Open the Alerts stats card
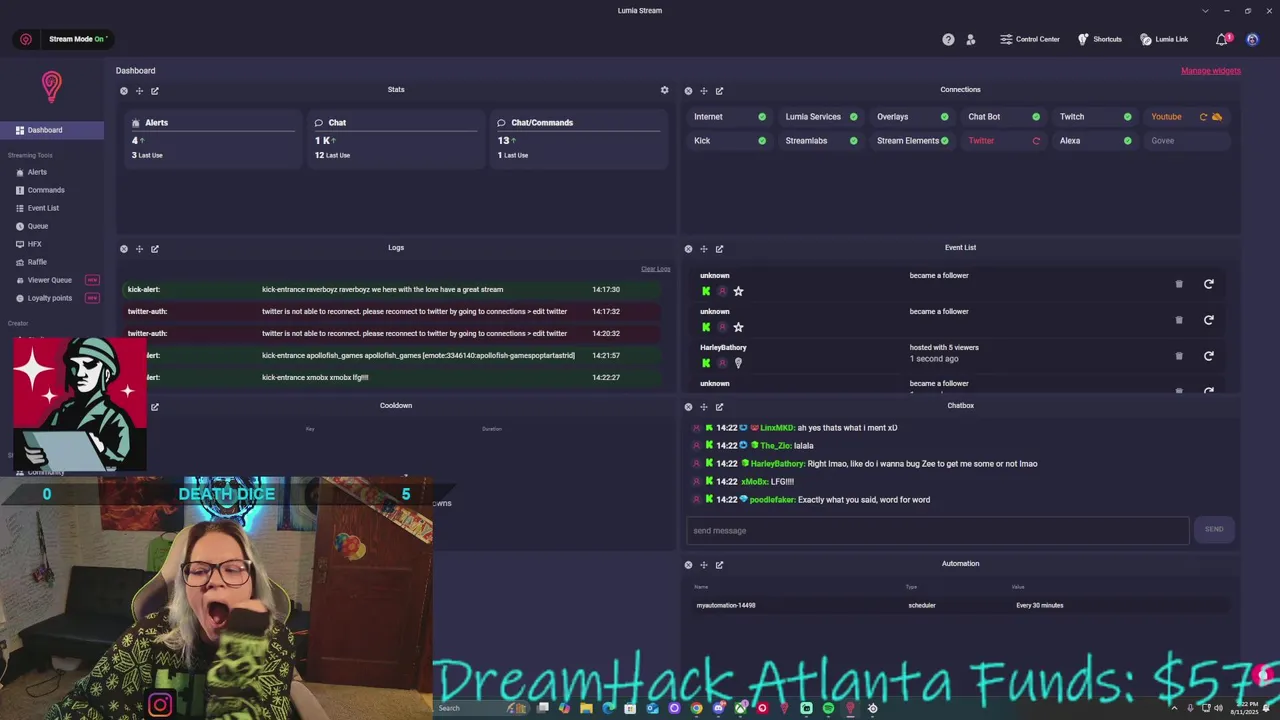The image size is (1280, 720). 213,140
